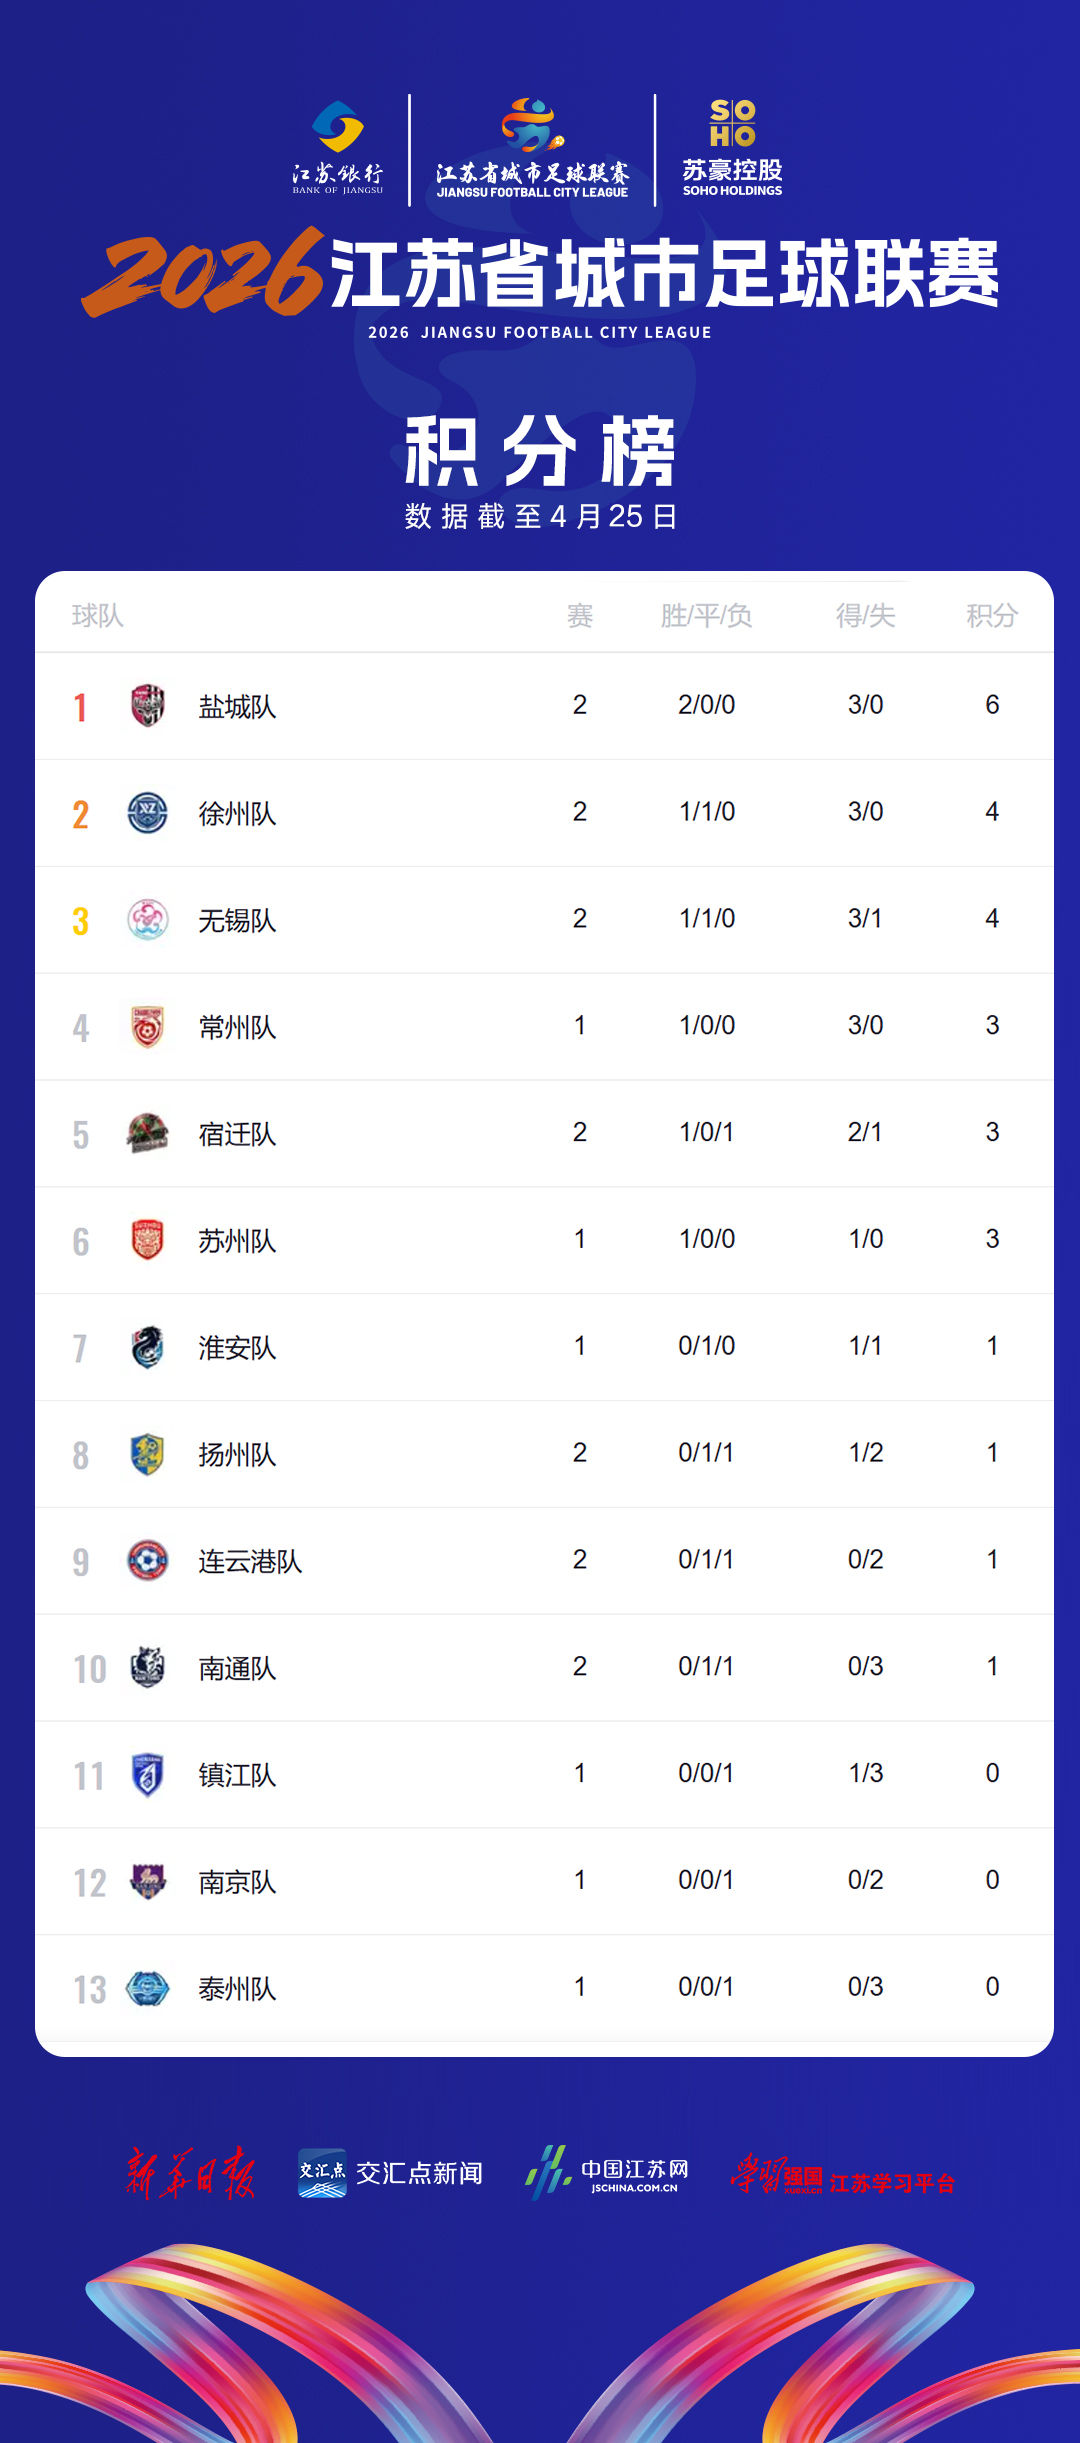The image size is (1080, 2443).
Task: Click the 中国江苏网 logo in footer
Action: (x=608, y=2173)
